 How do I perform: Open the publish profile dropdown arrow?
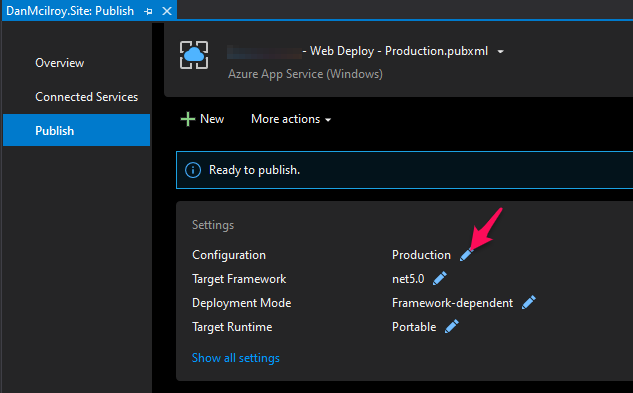(x=501, y=52)
